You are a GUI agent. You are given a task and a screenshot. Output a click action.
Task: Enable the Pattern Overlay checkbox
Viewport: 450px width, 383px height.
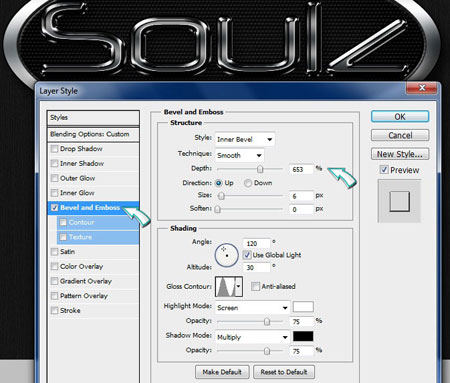tap(54, 296)
